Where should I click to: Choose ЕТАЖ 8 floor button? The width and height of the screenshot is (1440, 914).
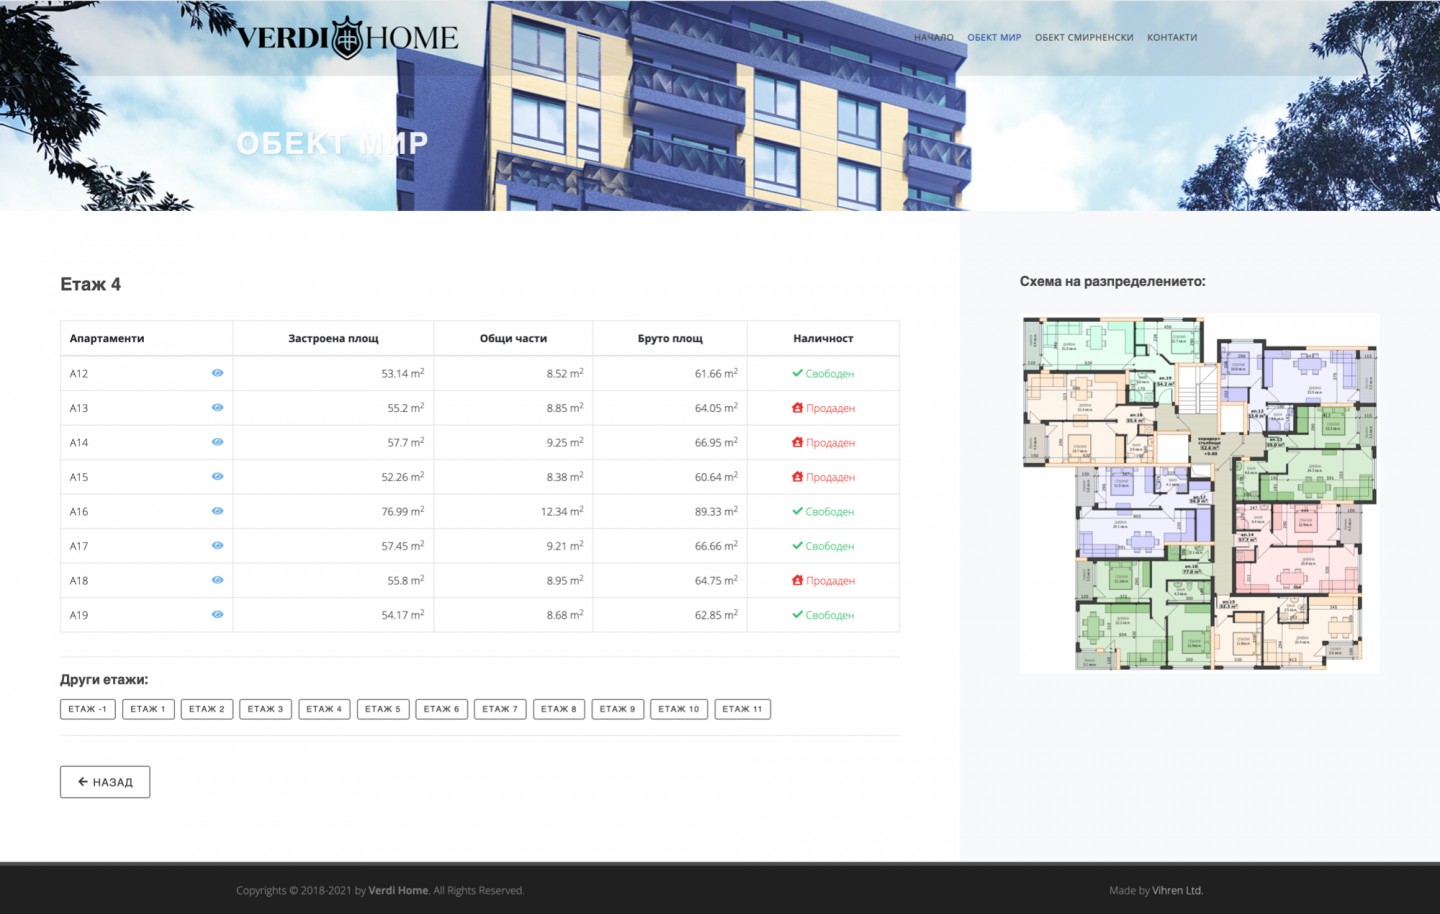point(559,709)
